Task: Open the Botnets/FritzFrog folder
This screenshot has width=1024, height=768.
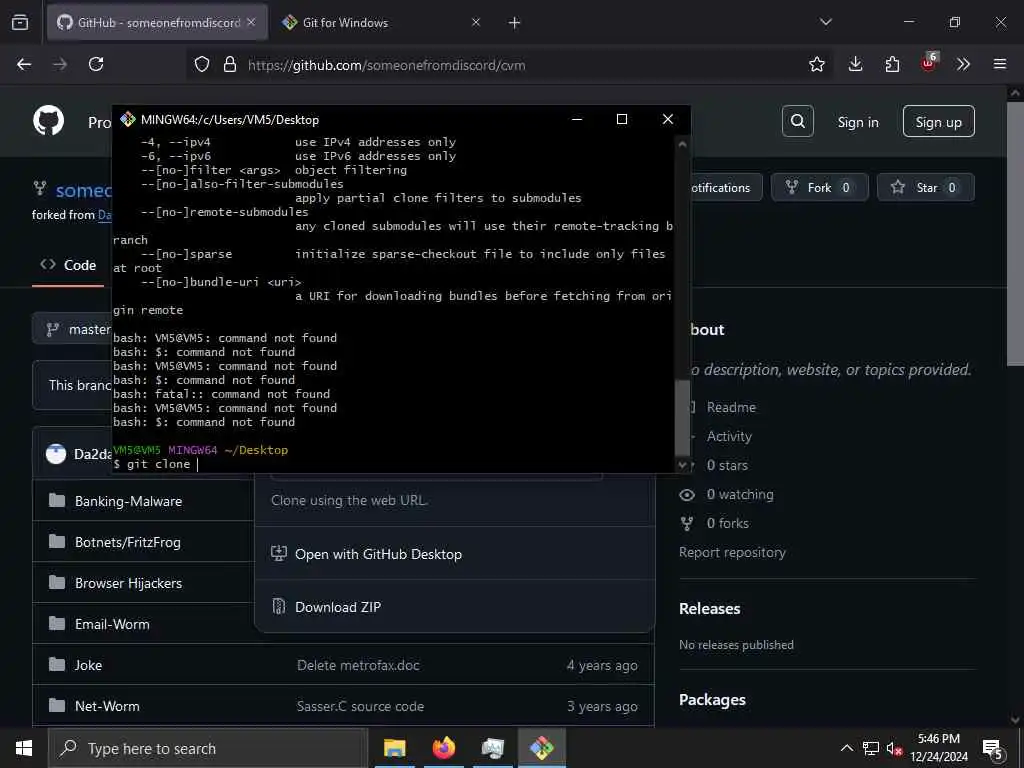Action: coord(127,542)
